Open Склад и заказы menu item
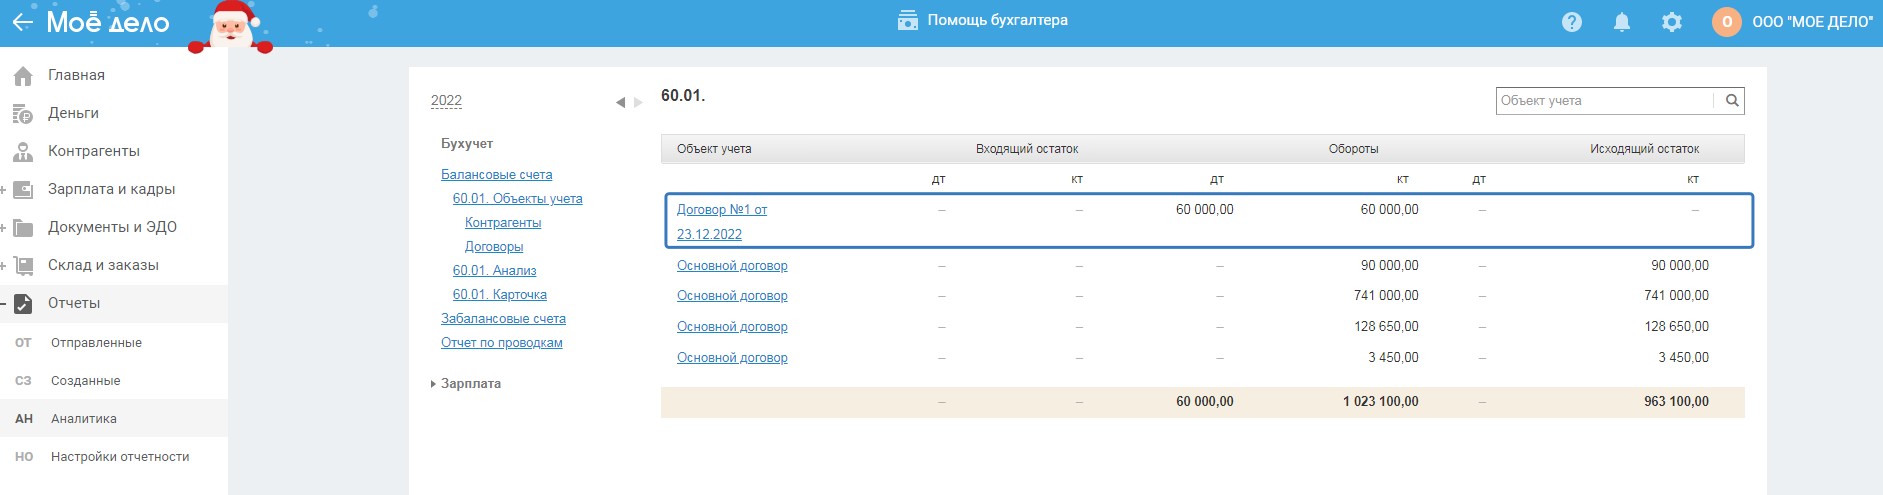The width and height of the screenshot is (1883, 495). point(103,265)
